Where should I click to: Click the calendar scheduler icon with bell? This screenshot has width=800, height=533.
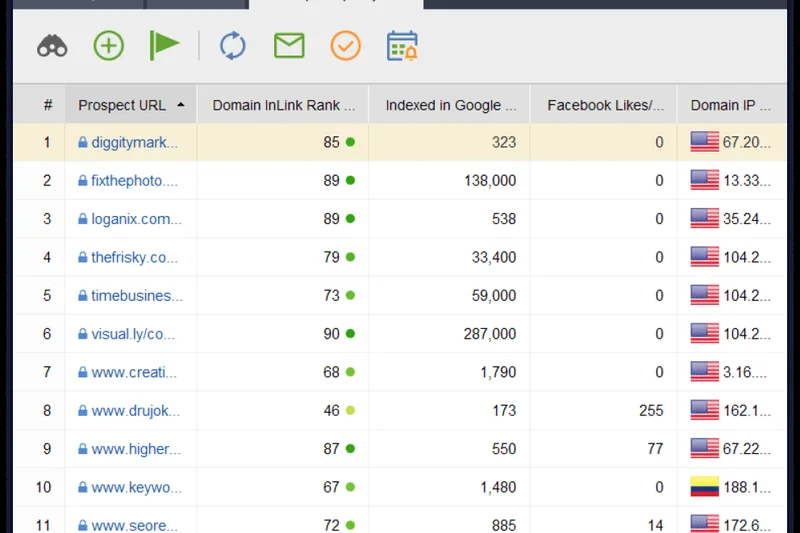[x=402, y=46]
